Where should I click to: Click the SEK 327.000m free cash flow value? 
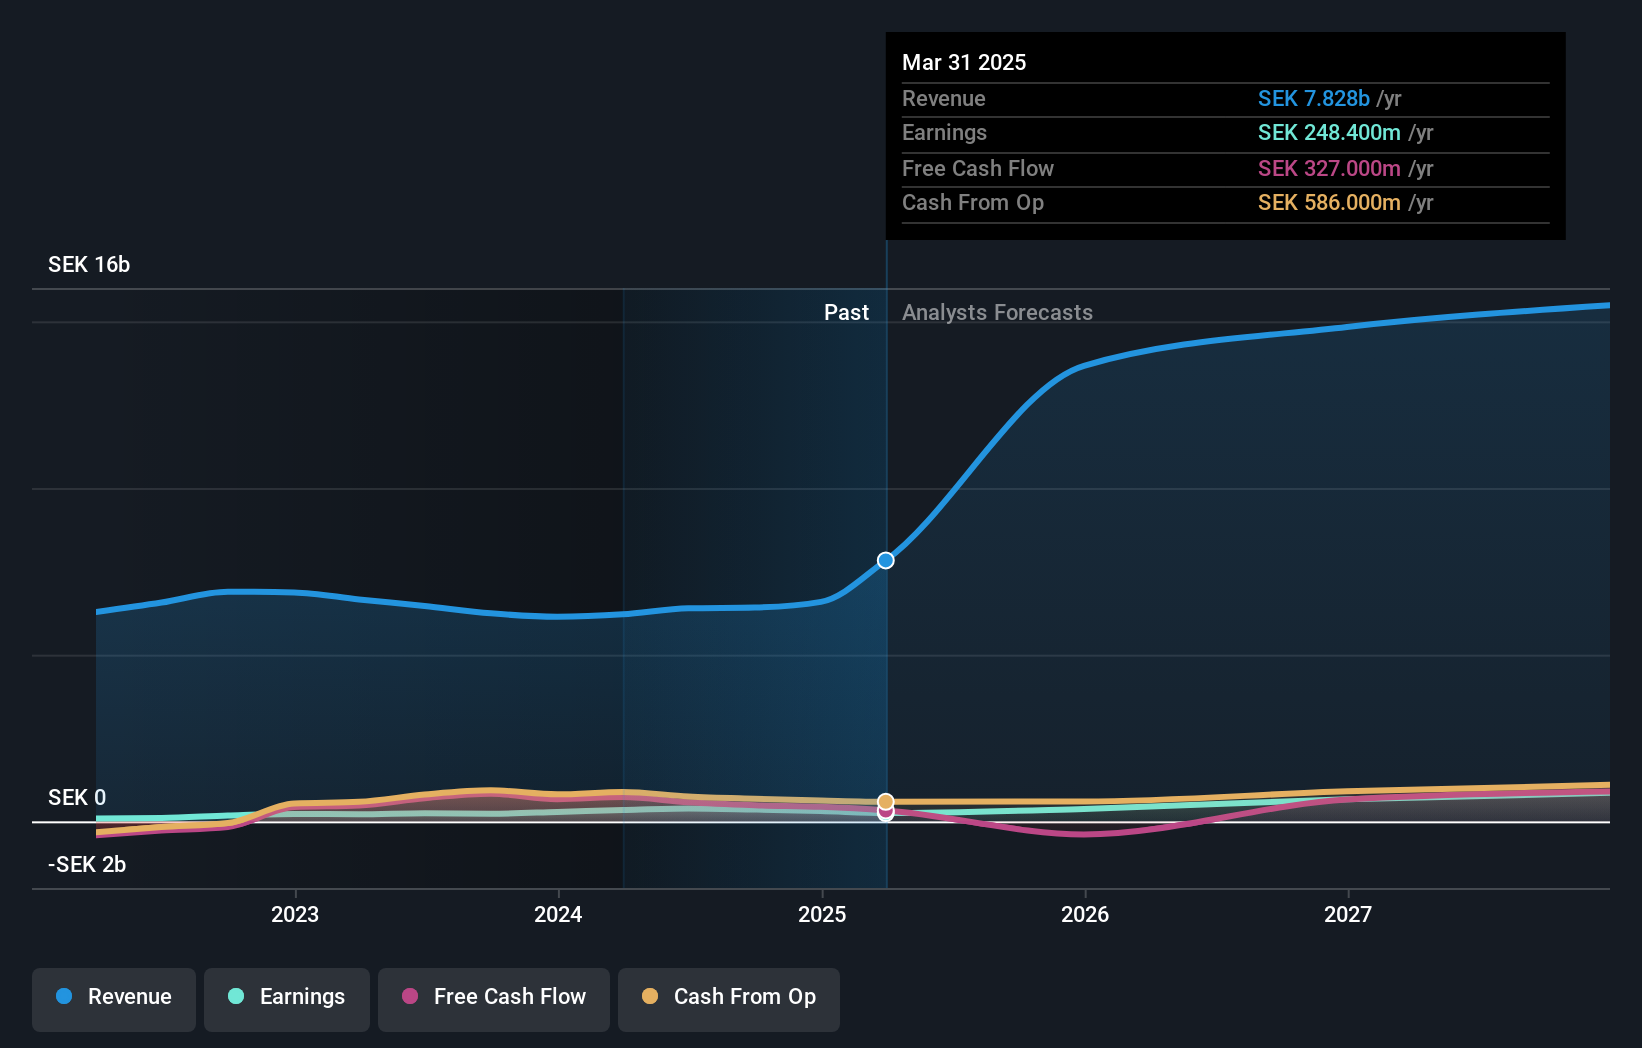point(1329,168)
